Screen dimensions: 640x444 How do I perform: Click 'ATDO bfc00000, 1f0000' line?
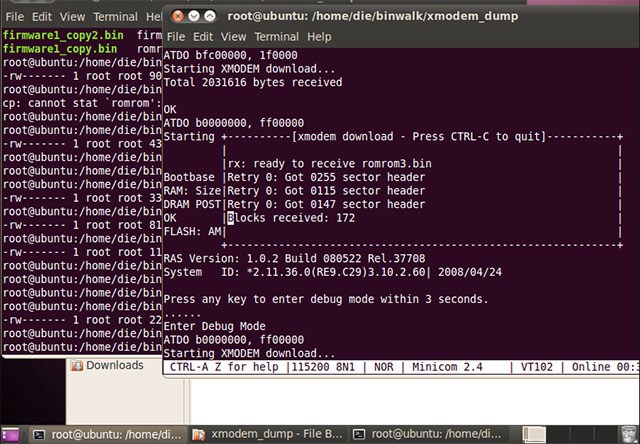pyautogui.click(x=231, y=55)
